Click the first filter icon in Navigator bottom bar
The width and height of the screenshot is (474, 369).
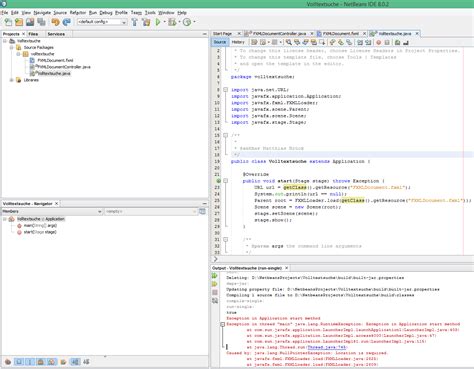coord(8,362)
